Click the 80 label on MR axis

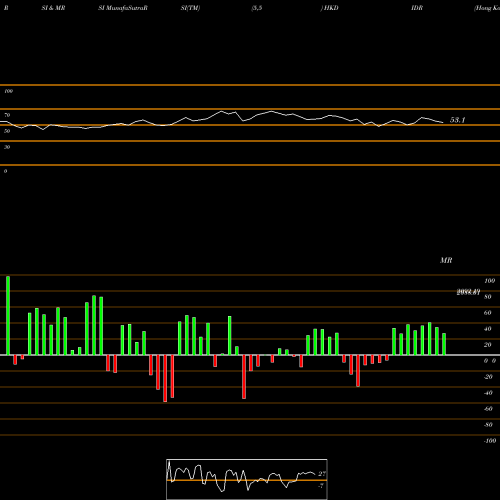pos(488,297)
